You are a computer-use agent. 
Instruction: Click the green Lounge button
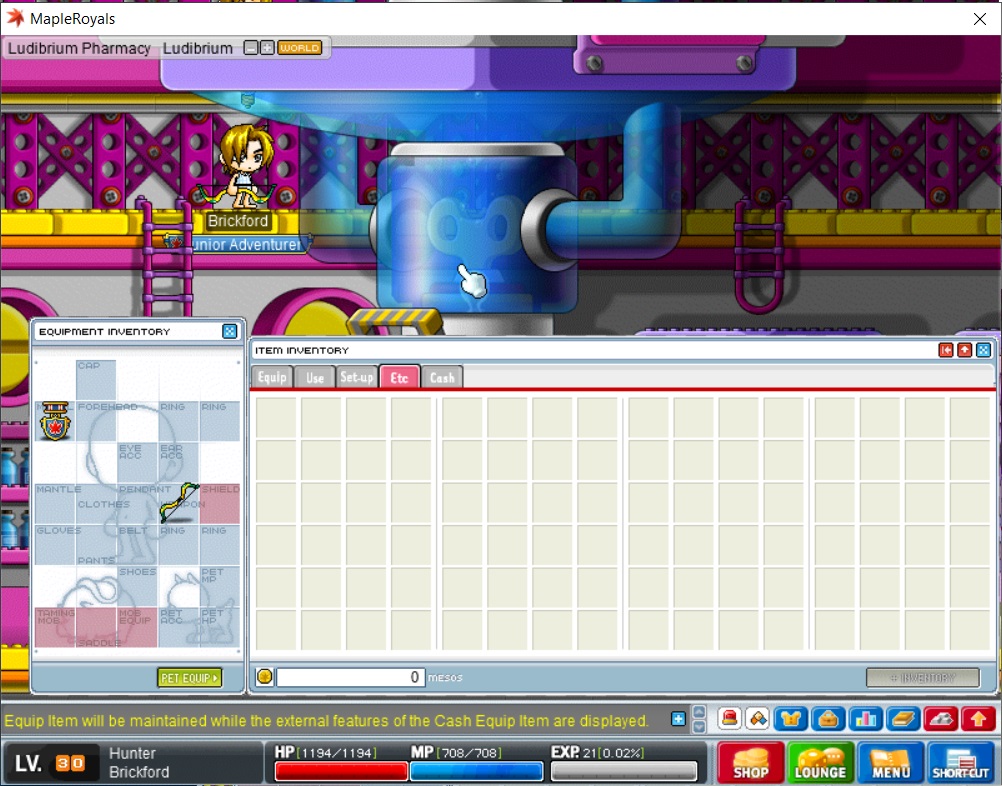click(x=820, y=762)
